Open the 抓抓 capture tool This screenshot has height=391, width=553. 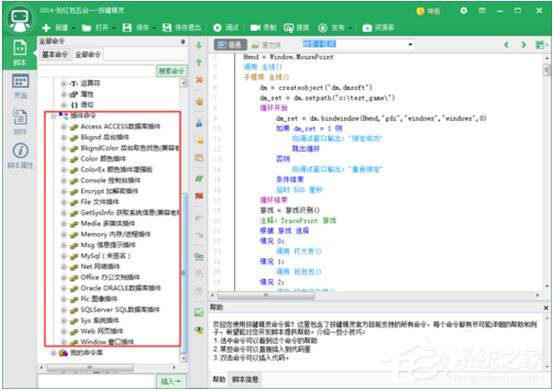click(x=296, y=28)
